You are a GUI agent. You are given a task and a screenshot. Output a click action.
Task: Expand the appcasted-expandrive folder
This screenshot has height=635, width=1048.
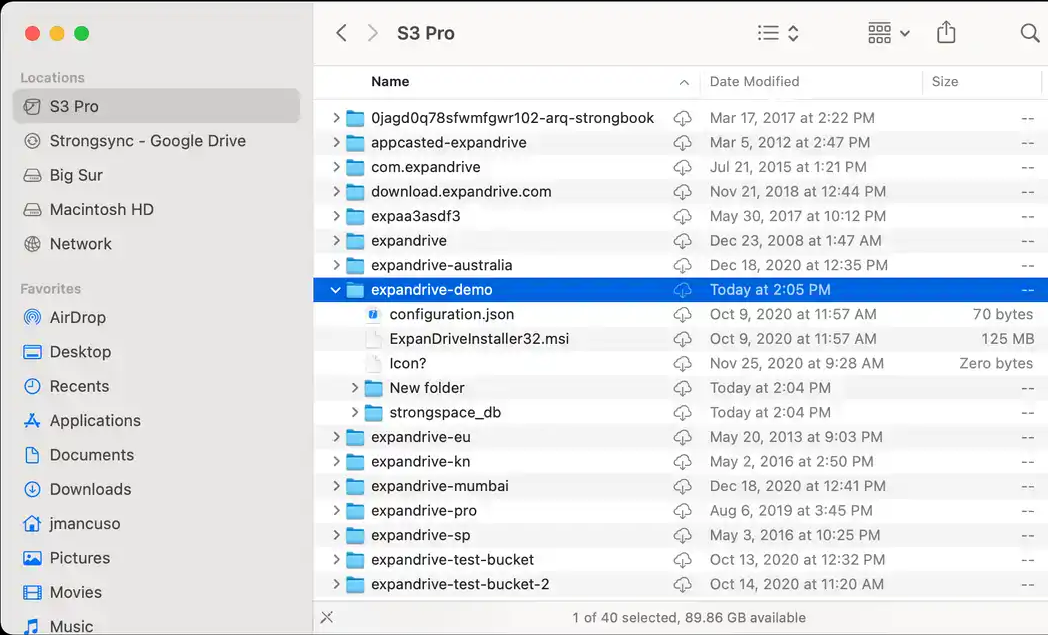tap(336, 142)
